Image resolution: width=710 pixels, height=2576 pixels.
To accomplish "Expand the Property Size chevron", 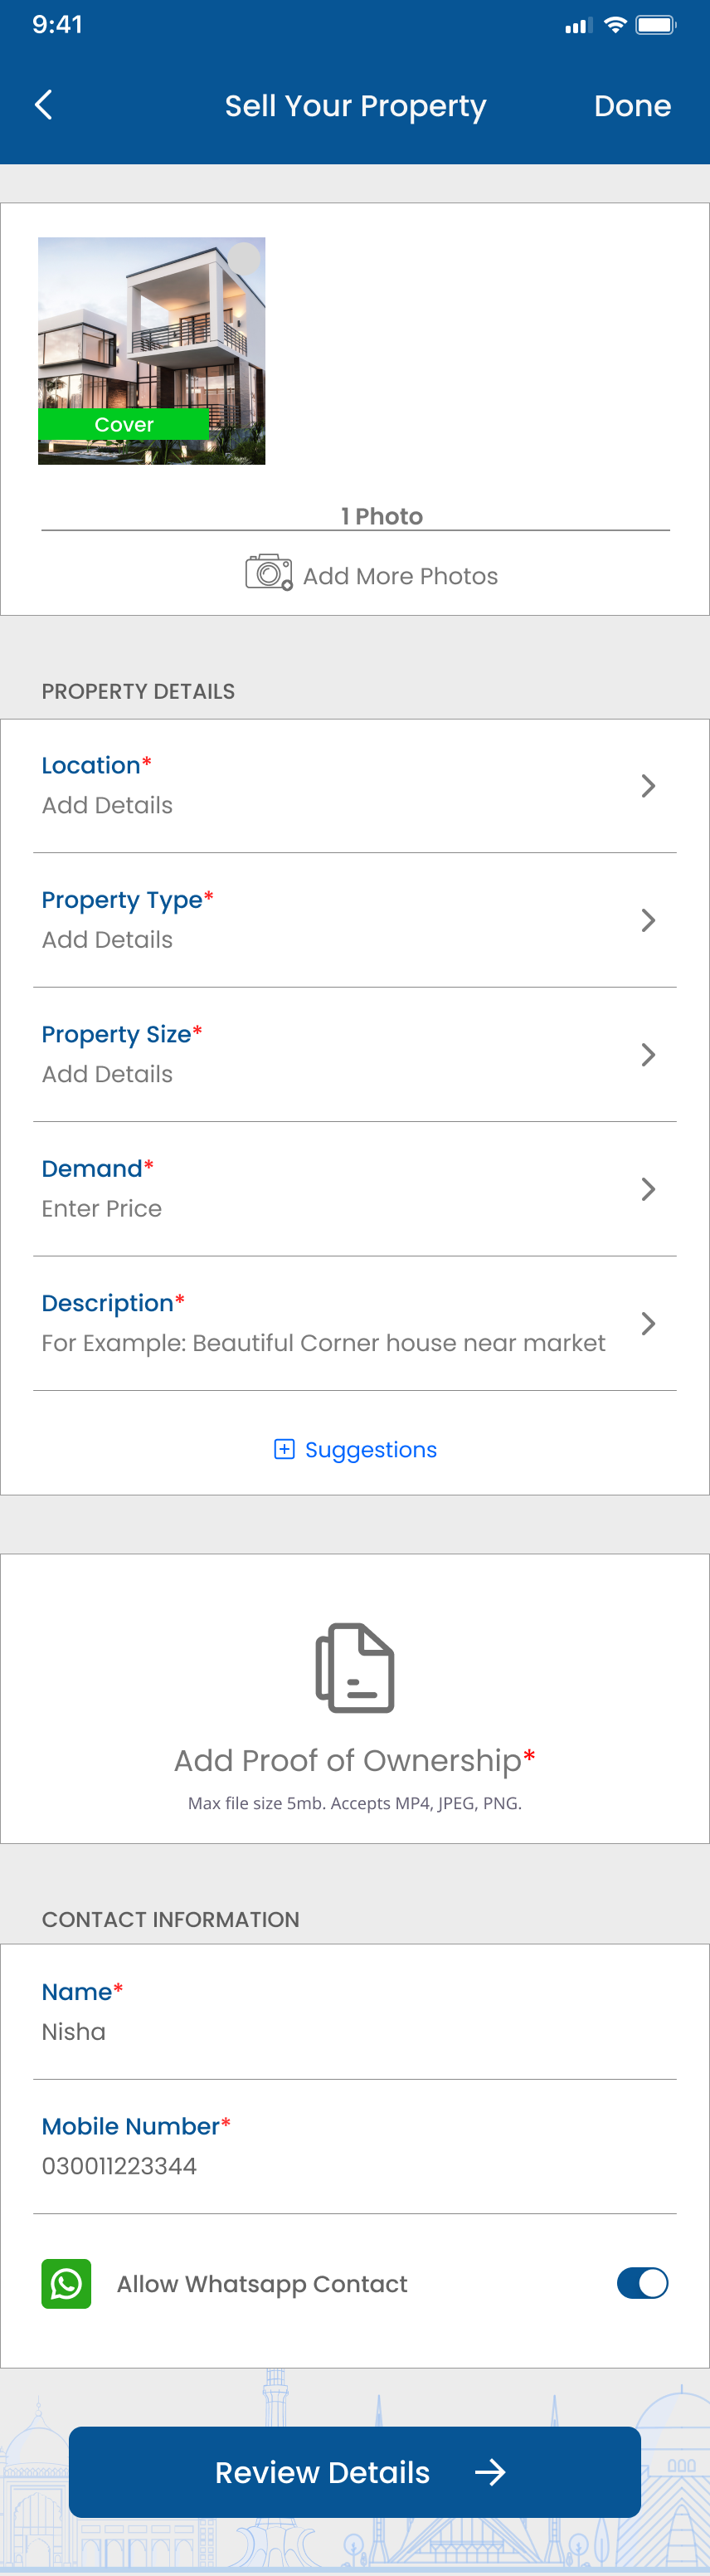I will 648,1054.
